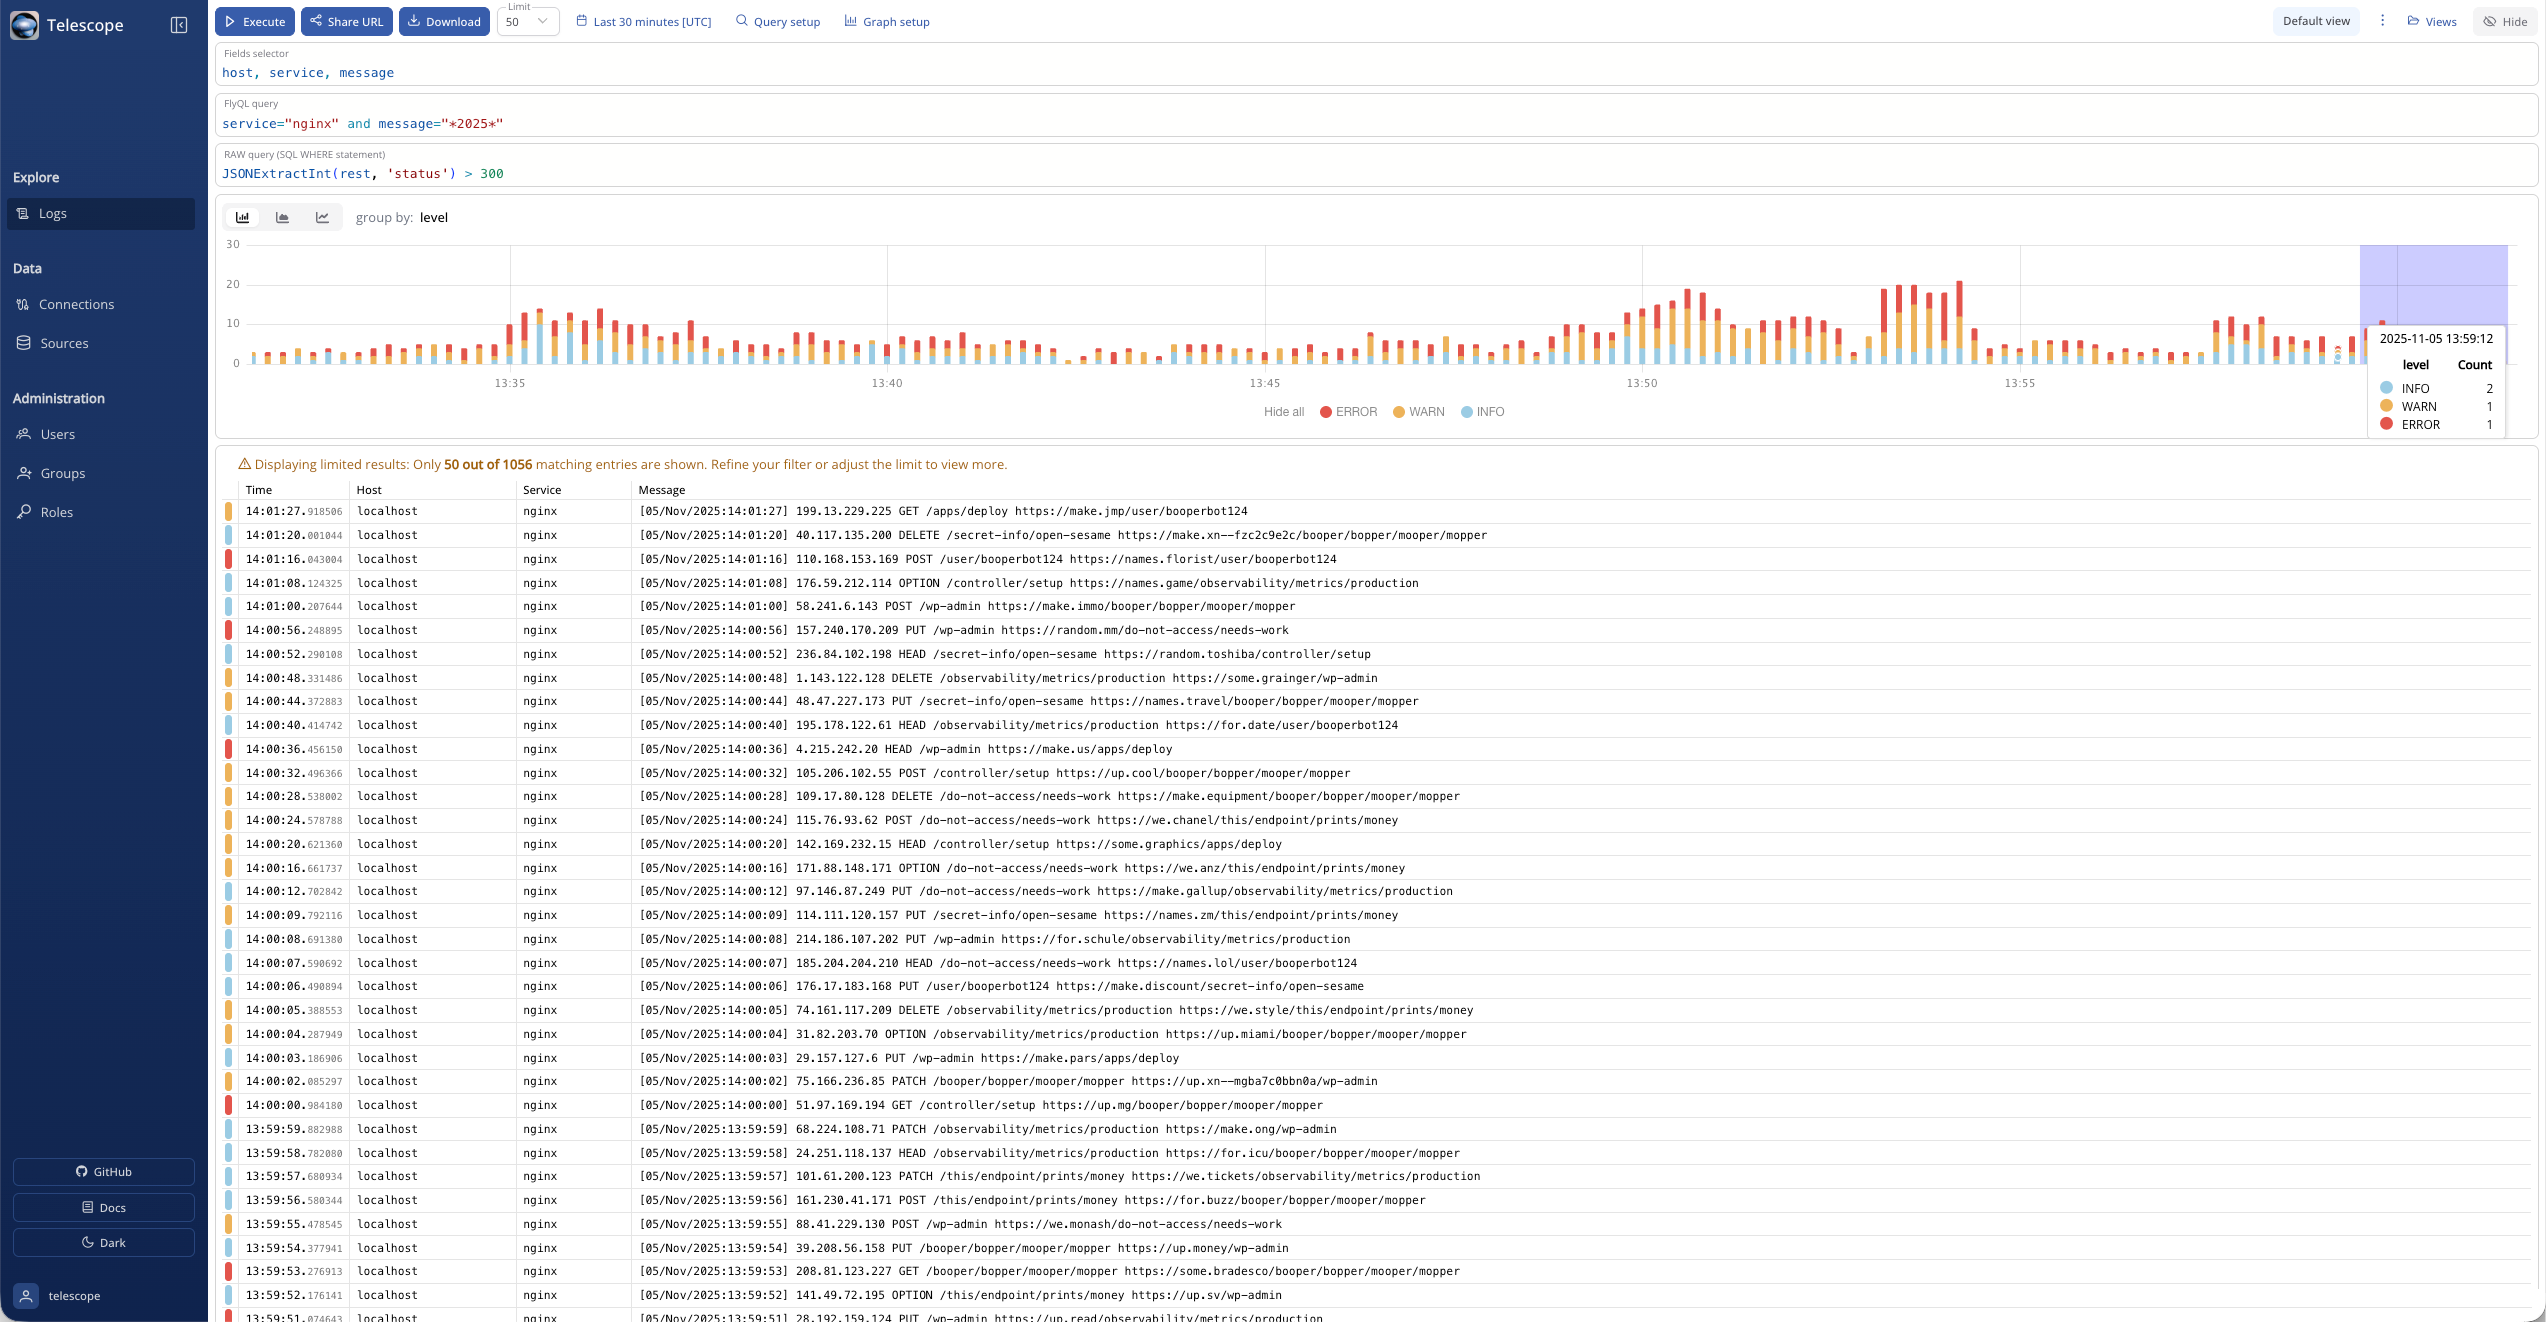Toggle WARN series in chart legend
The height and width of the screenshot is (1322, 2546).
click(1418, 412)
